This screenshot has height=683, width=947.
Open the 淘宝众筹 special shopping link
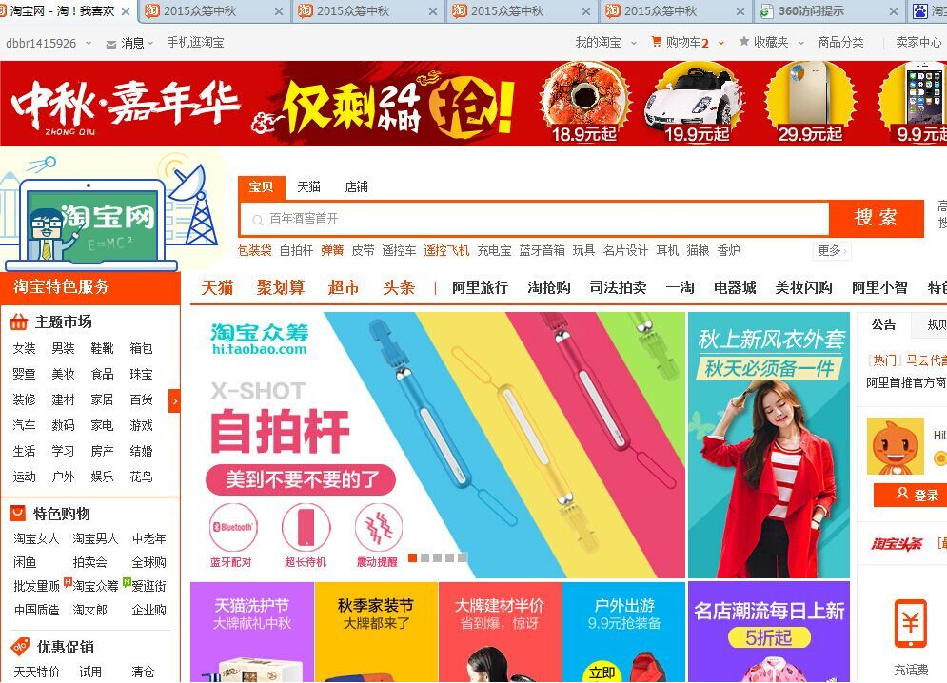coord(95,586)
